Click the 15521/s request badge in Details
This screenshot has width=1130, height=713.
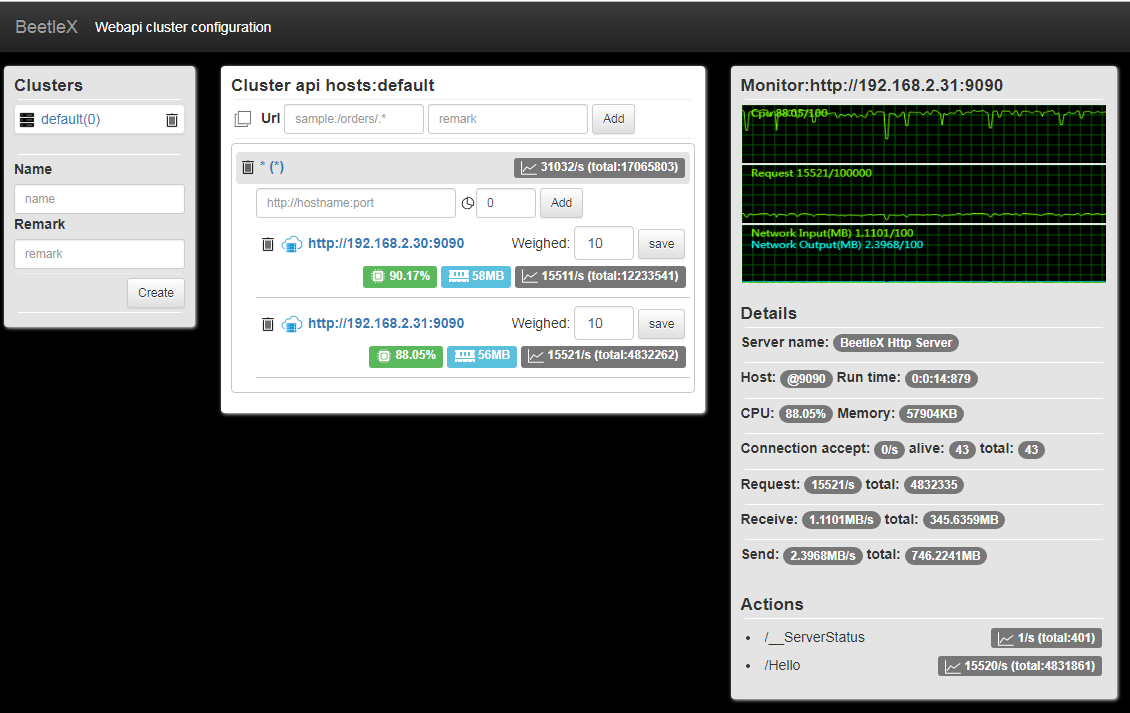[833, 485]
